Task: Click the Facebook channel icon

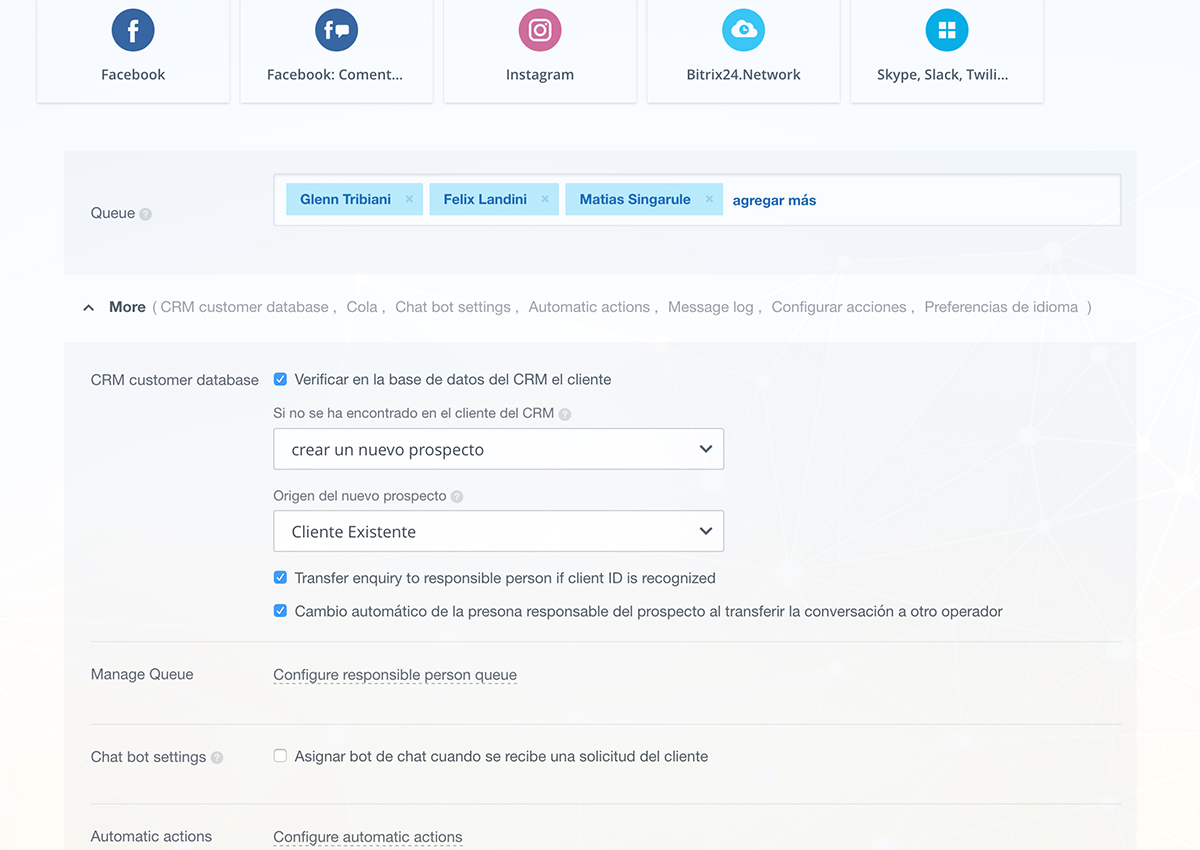Action: coord(133,31)
